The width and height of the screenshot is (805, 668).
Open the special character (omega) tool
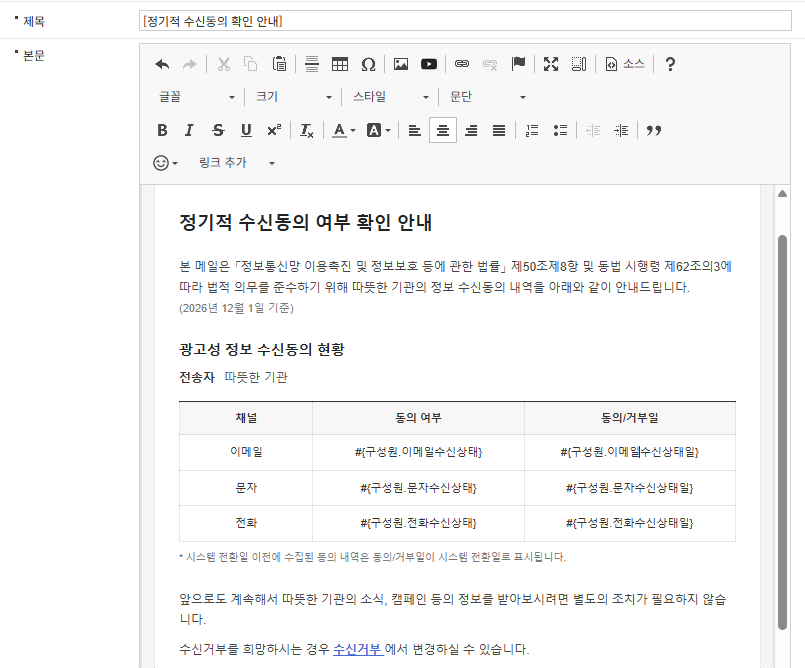pyautogui.click(x=368, y=64)
